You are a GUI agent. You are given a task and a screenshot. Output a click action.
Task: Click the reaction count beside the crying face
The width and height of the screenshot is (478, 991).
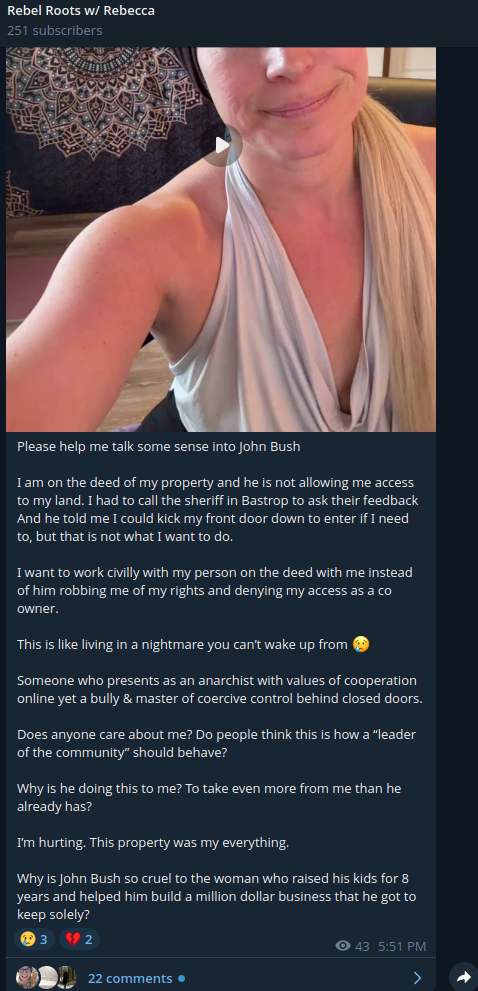(44, 939)
